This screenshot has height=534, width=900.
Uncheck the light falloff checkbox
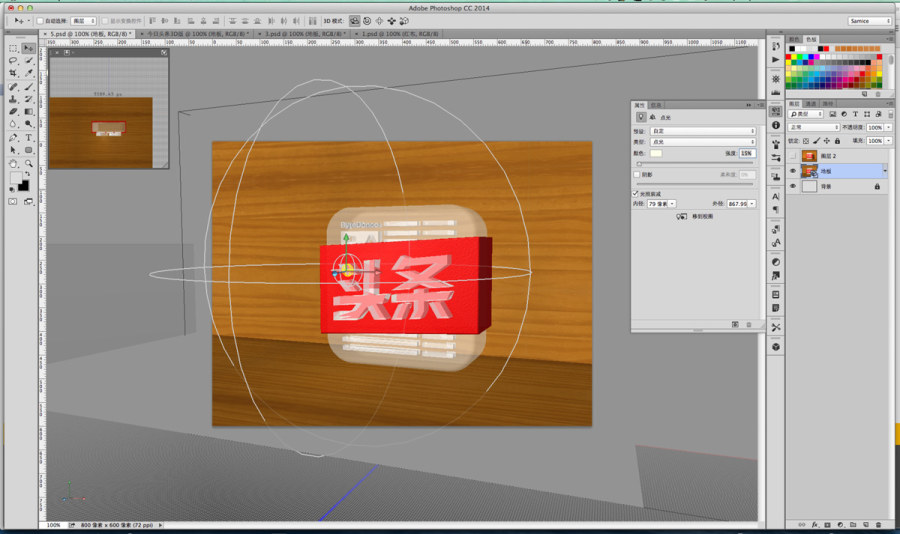[636, 194]
